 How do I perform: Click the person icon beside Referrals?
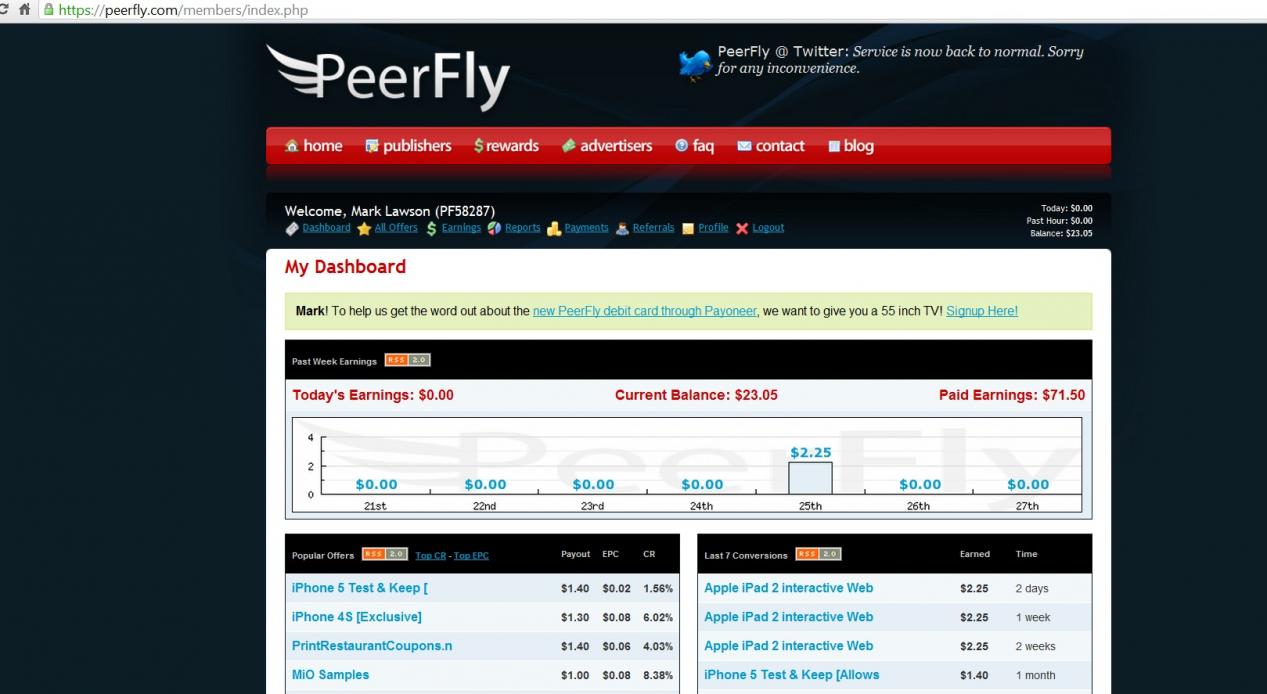[x=622, y=228]
